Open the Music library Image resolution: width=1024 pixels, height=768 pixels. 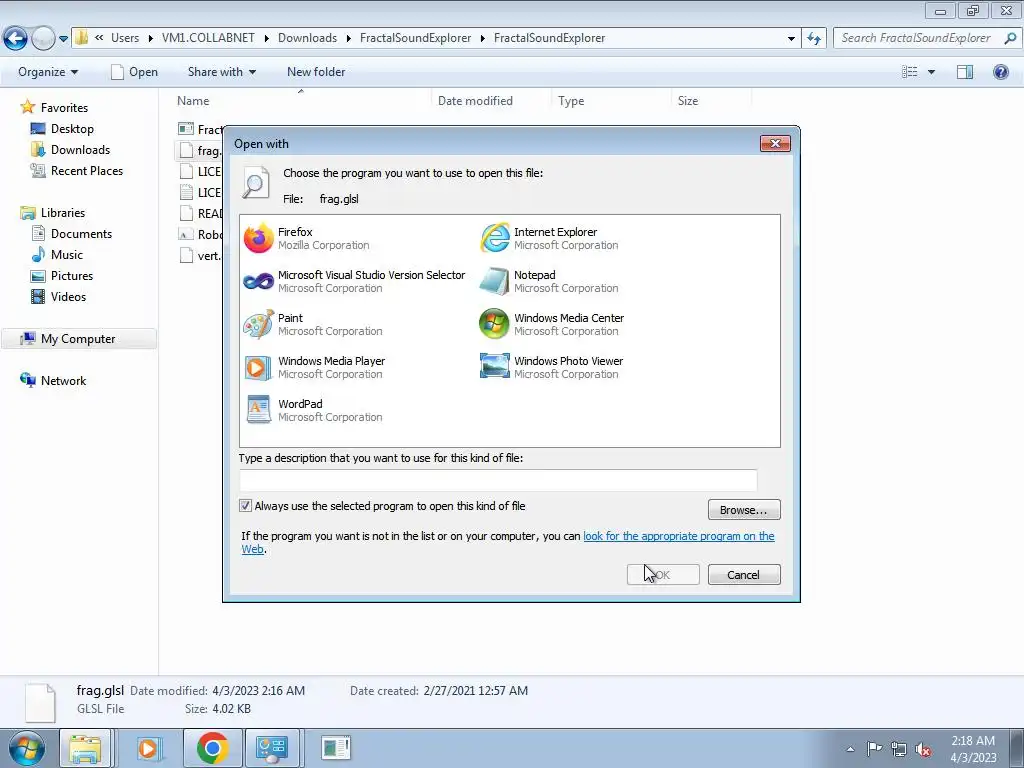tap(57, 255)
